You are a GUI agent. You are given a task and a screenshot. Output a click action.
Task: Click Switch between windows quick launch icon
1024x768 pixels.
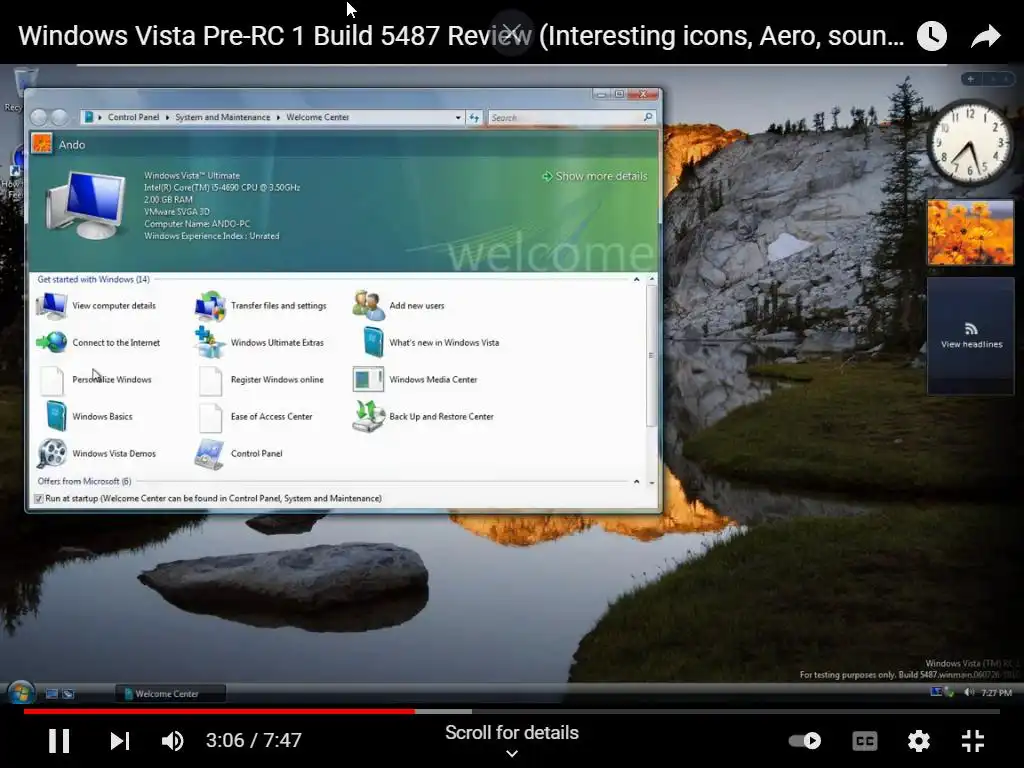68,694
